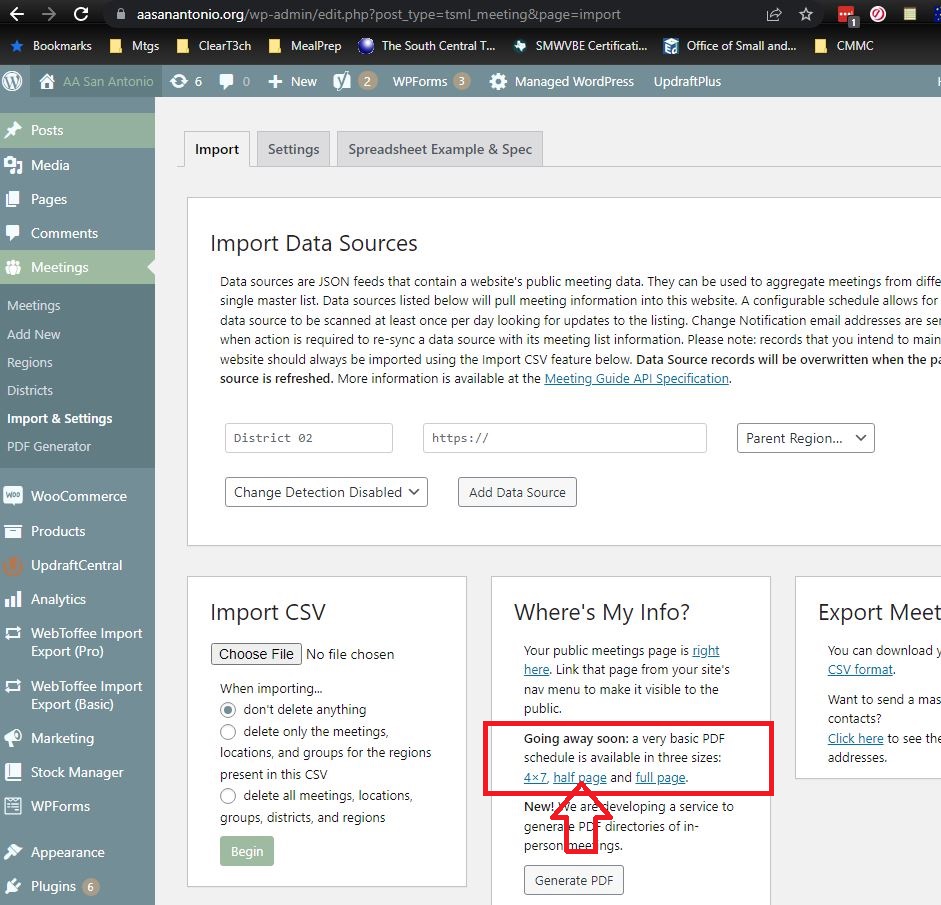Click the https:// data source URL field
Viewport: 941px width, 905px height.
(565, 438)
